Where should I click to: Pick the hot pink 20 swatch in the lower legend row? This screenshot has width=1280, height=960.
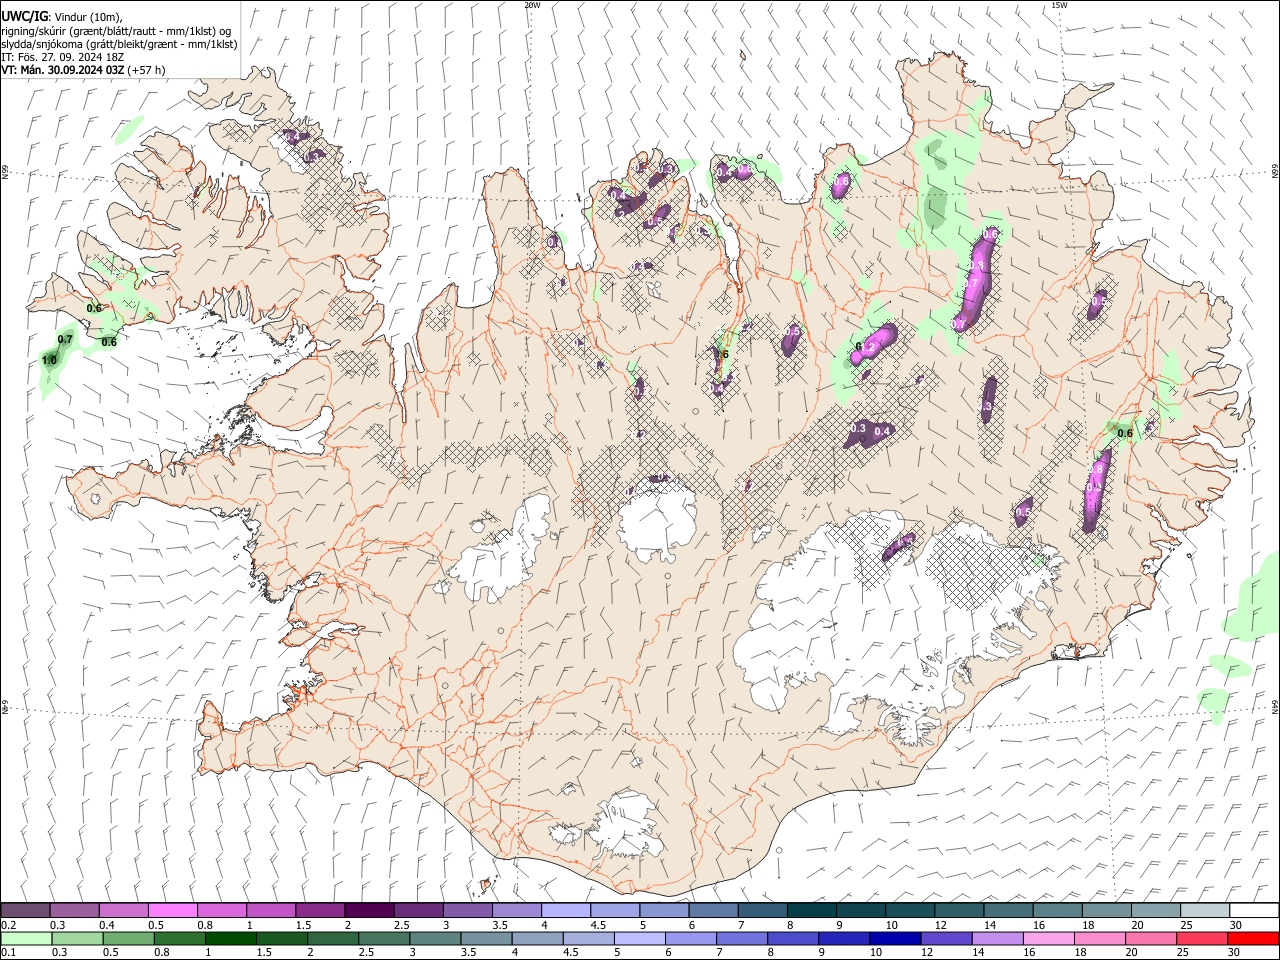click(1151, 938)
